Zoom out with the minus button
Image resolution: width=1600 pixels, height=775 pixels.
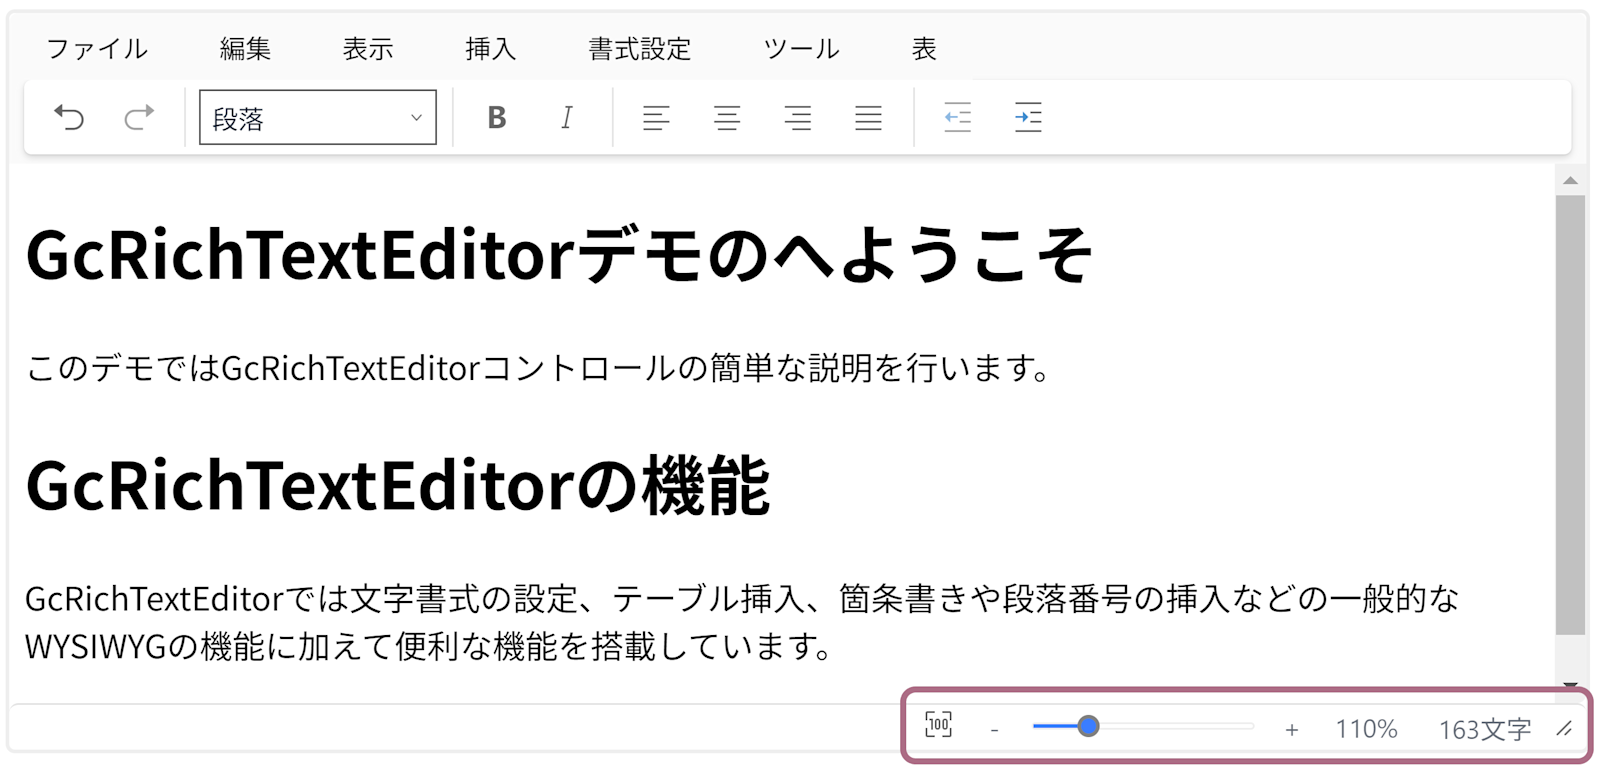pyautogui.click(x=994, y=730)
